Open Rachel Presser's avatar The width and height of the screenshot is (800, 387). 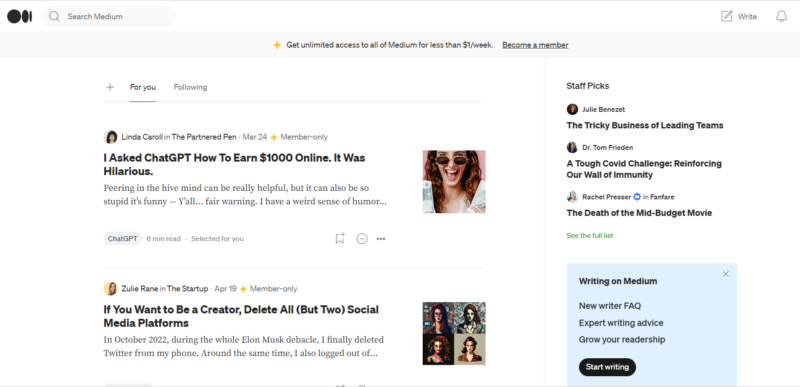pyautogui.click(x=572, y=197)
